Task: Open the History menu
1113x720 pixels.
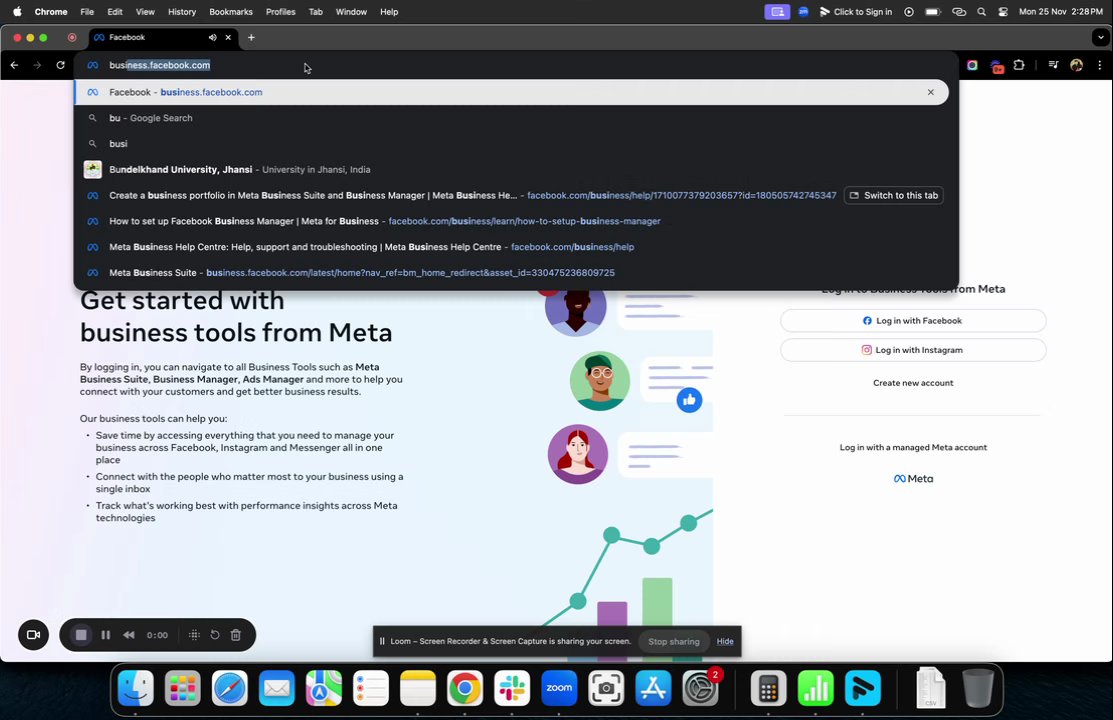Action: (x=182, y=12)
